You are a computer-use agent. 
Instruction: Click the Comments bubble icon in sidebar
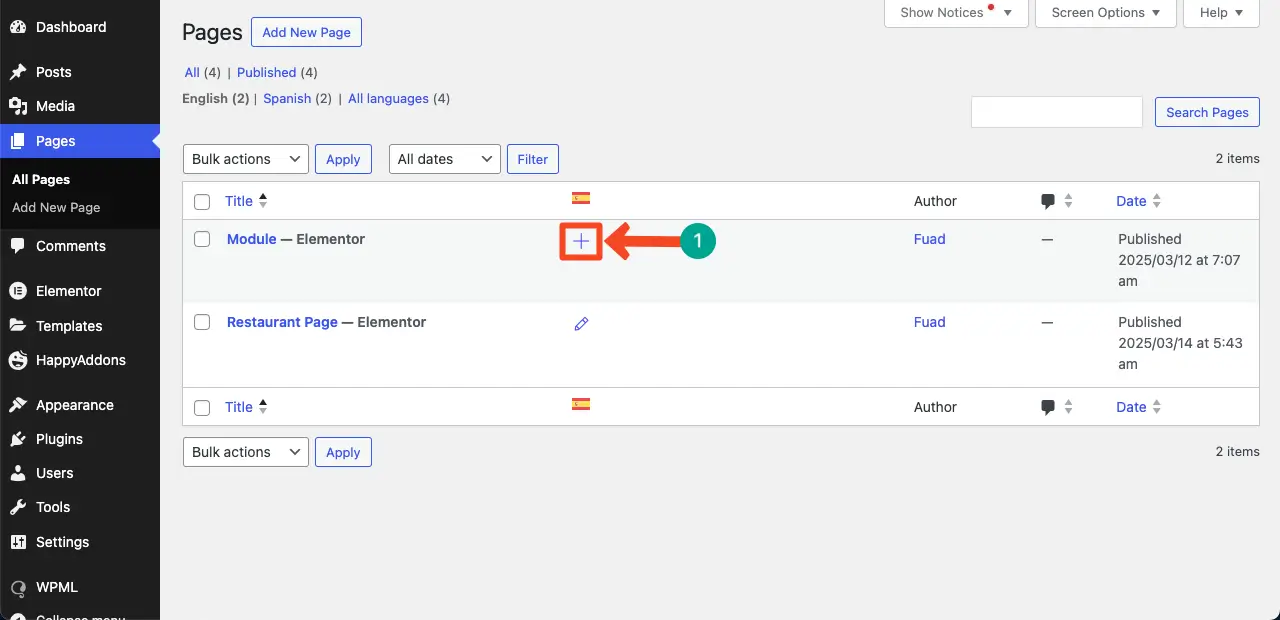click(x=18, y=246)
